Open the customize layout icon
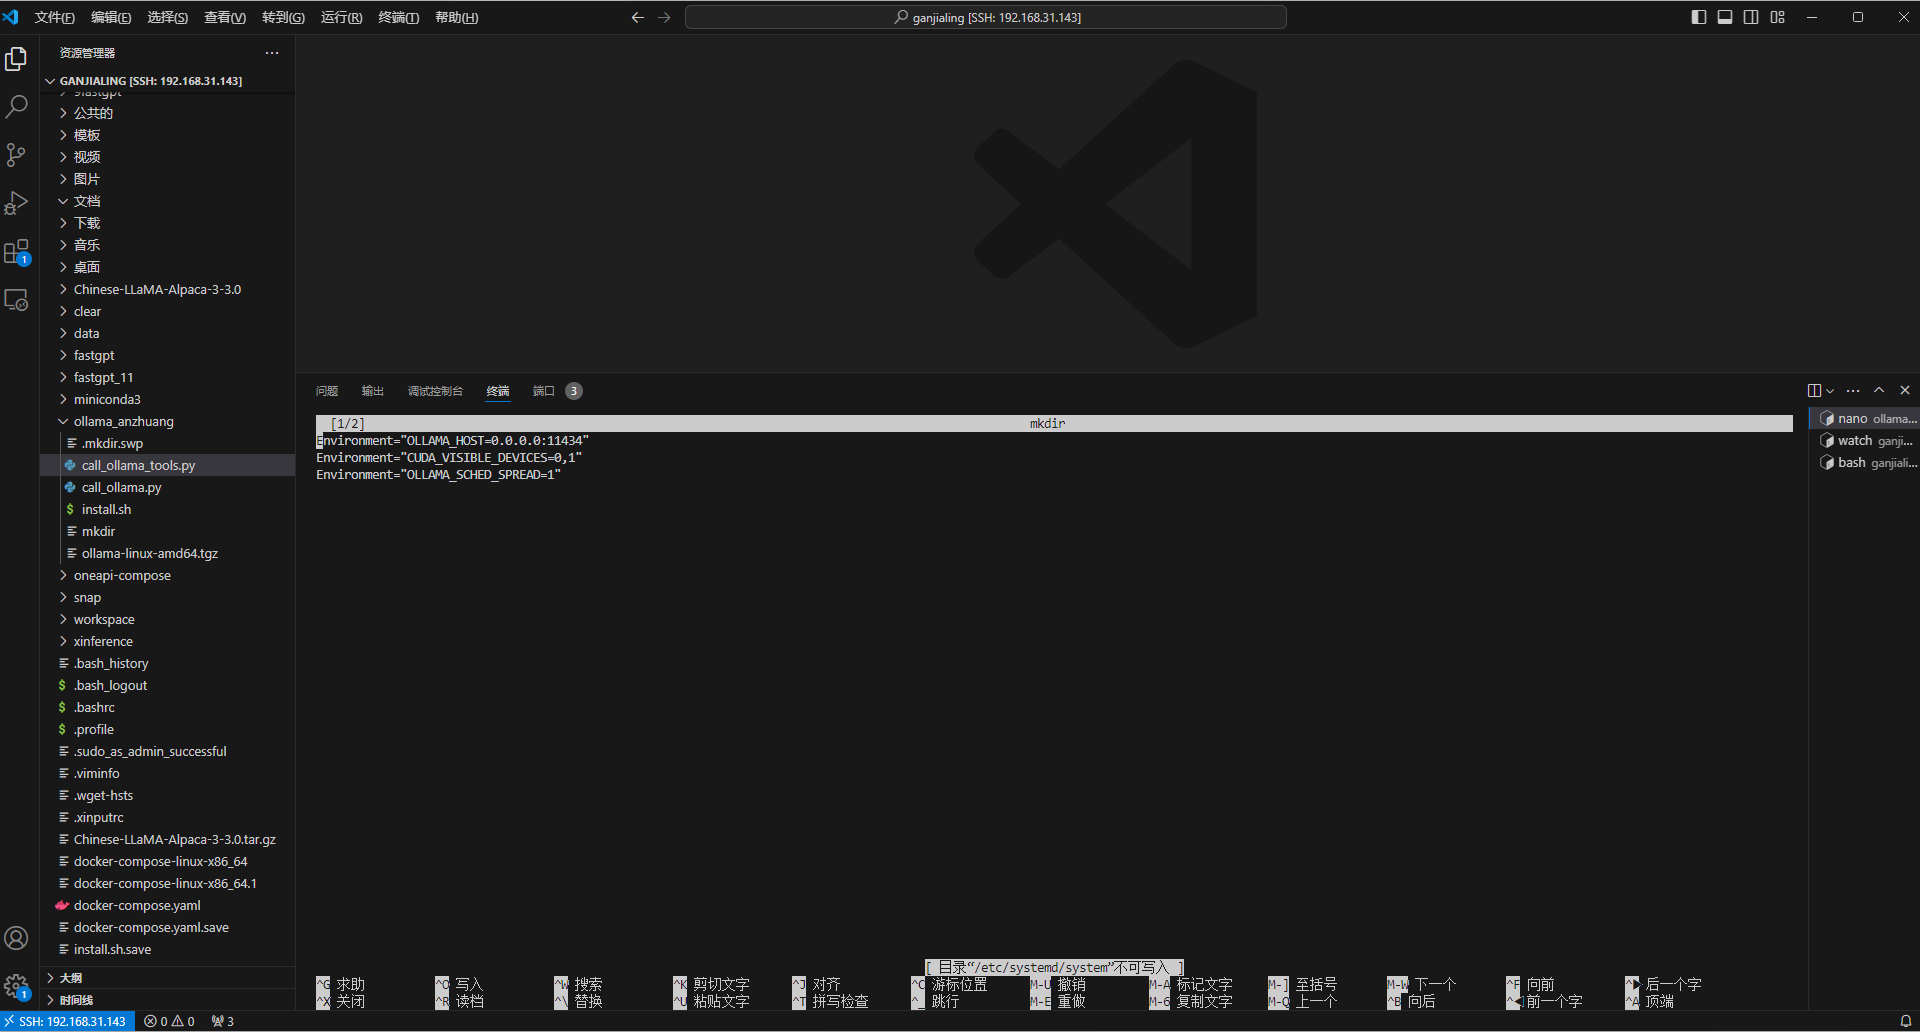 click(1777, 17)
